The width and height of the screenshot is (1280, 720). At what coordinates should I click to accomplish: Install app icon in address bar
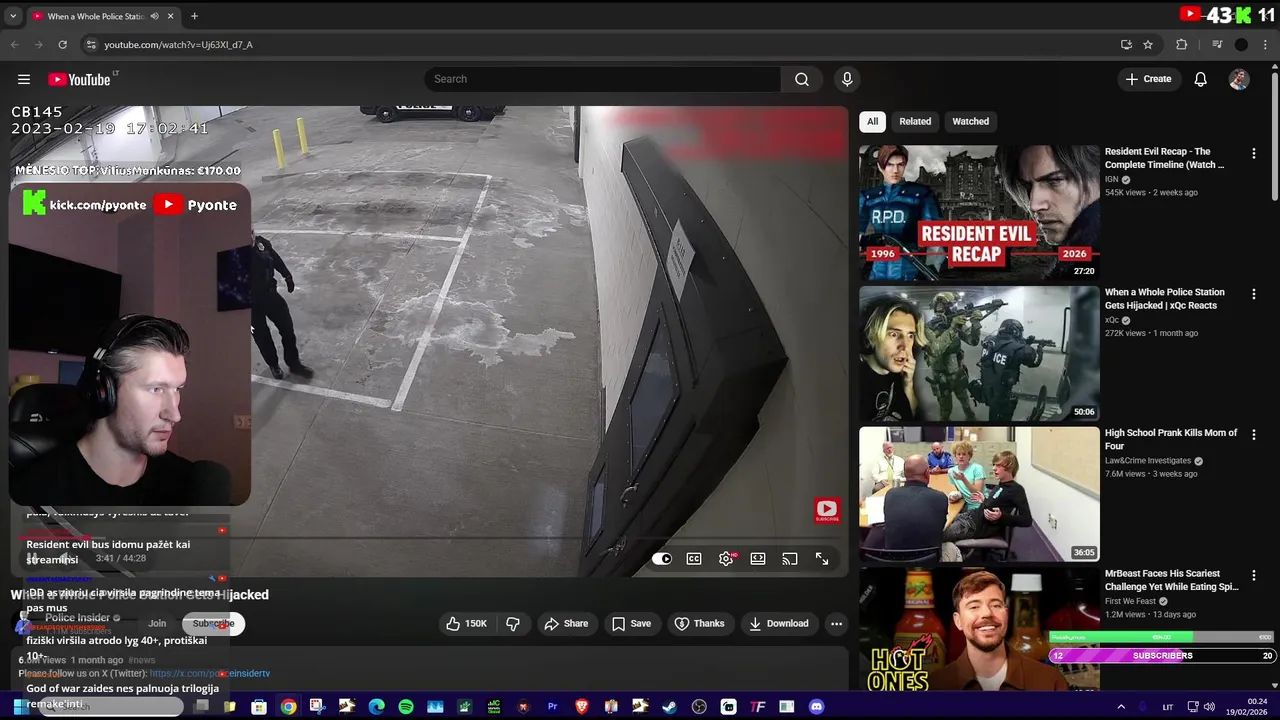(x=1126, y=45)
